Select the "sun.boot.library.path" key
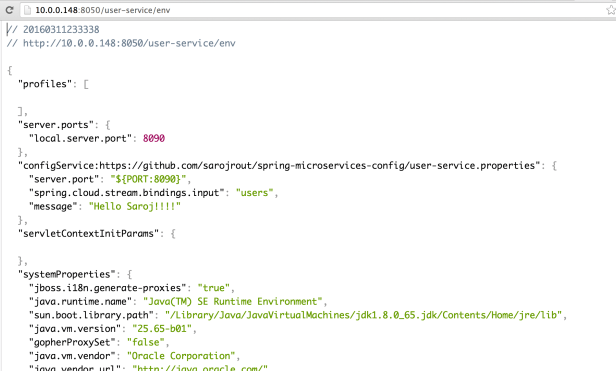This screenshot has width=616, height=371. pyautogui.click(x=91, y=315)
